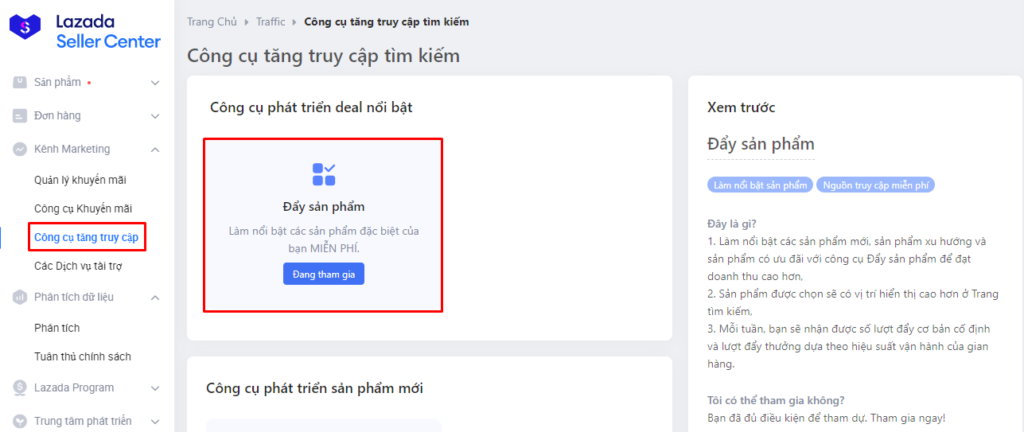The height and width of the screenshot is (432, 1024).
Task: Open Quản lý khuyến mãi menu item
Action: click(80, 180)
